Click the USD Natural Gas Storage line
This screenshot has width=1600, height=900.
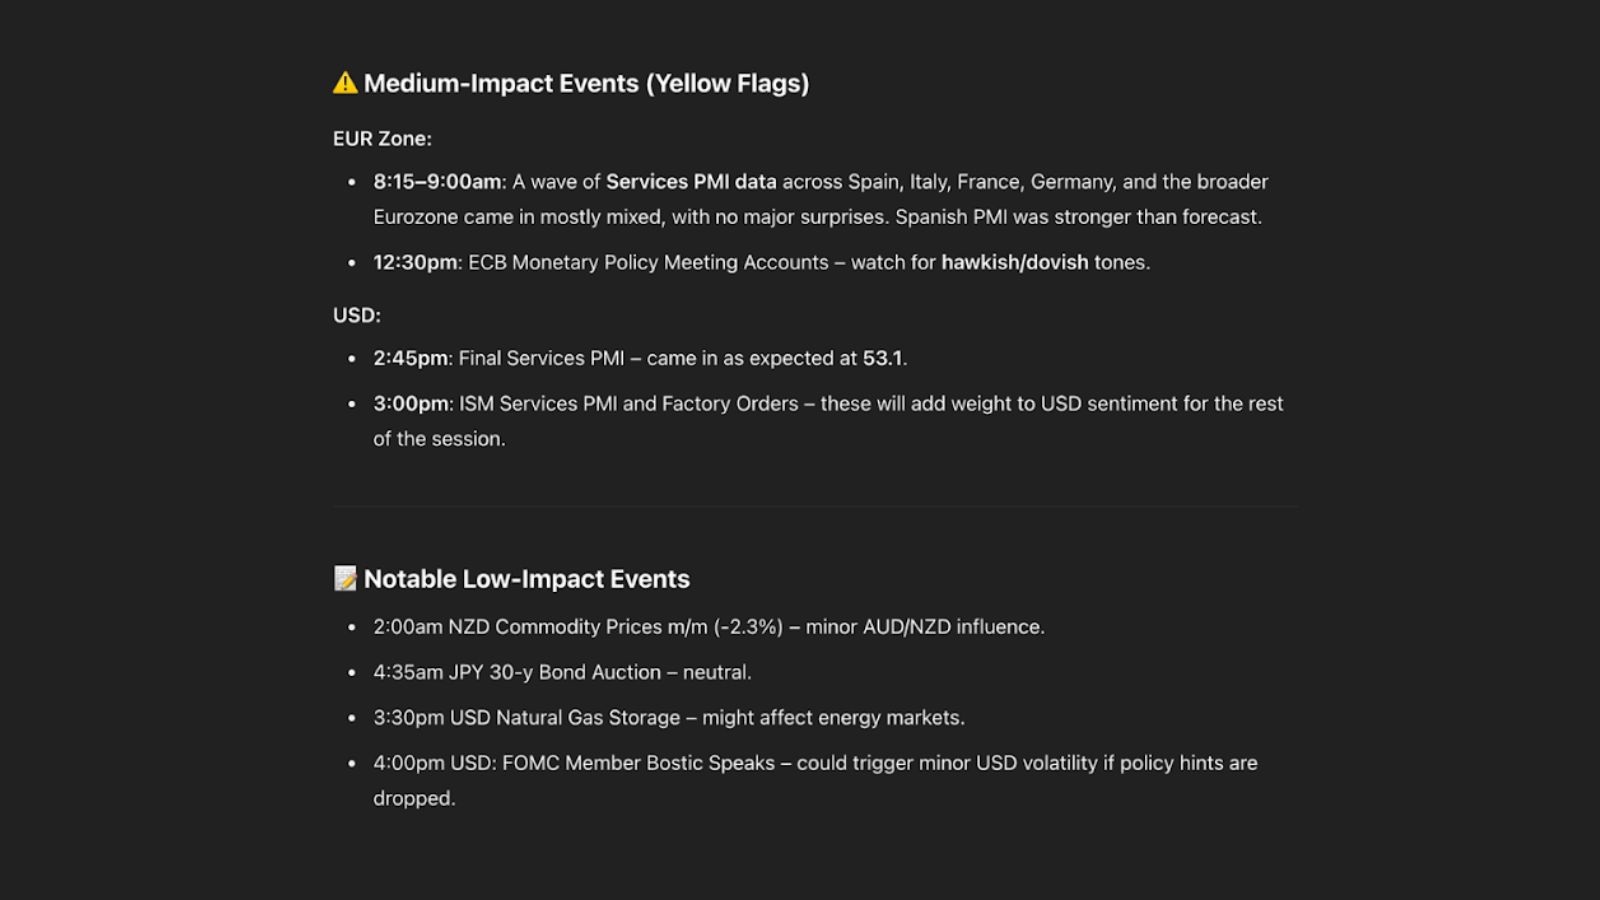[668, 718]
